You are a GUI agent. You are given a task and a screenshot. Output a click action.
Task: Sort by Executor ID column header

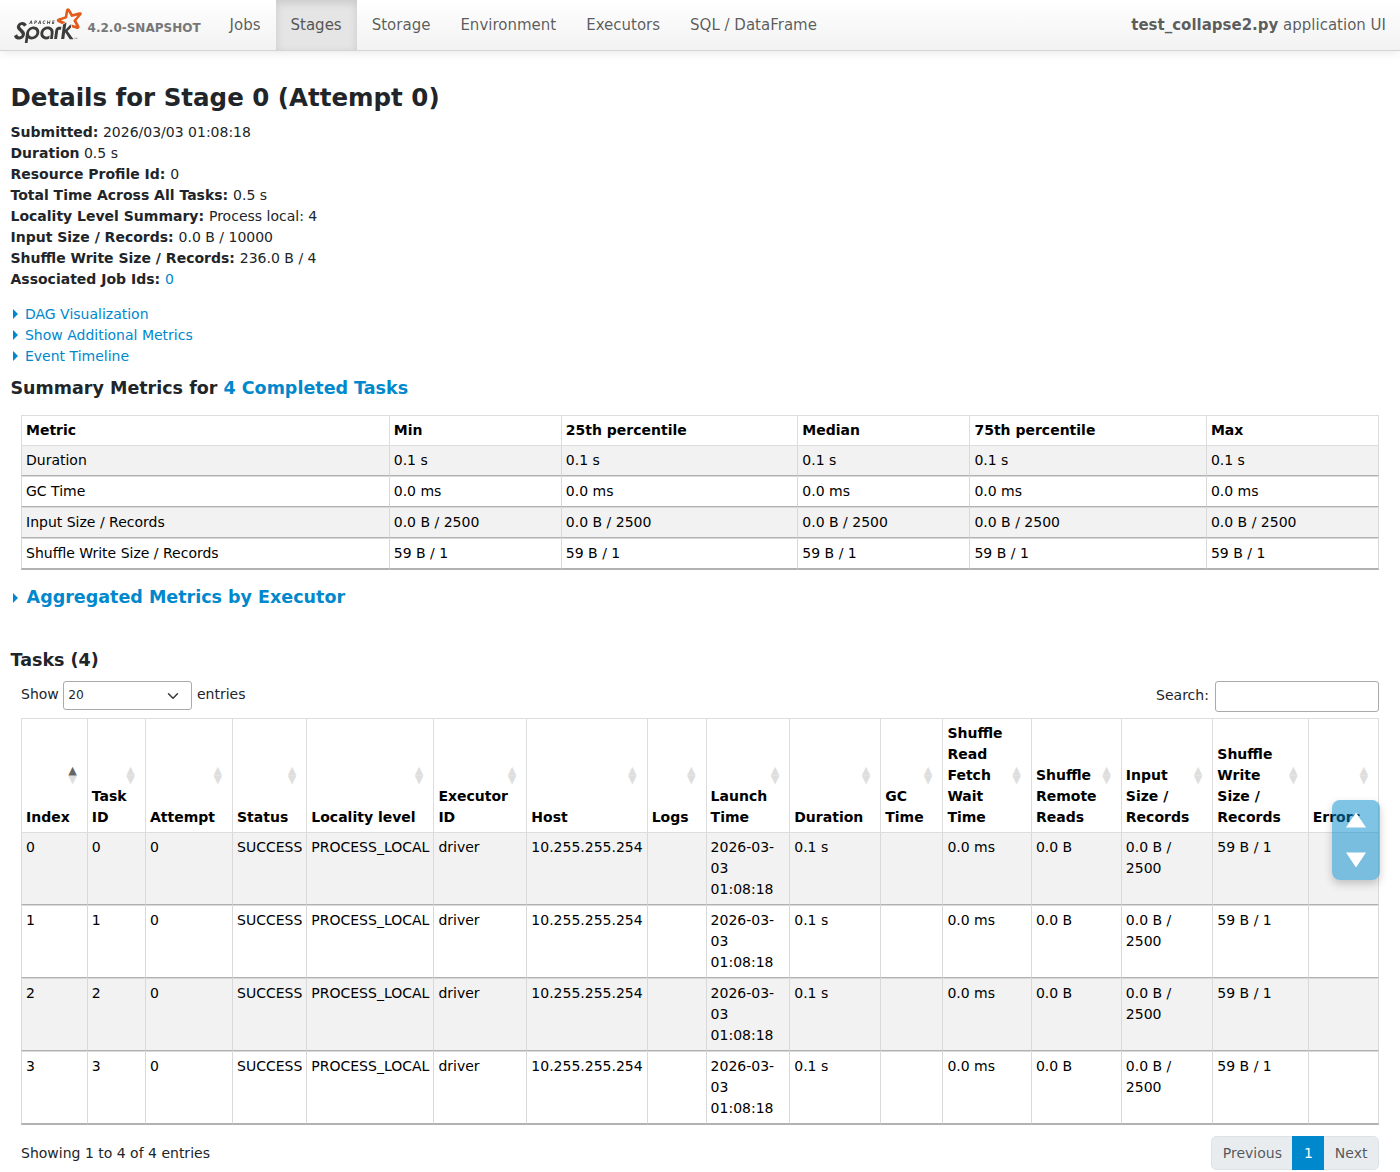[473, 806]
